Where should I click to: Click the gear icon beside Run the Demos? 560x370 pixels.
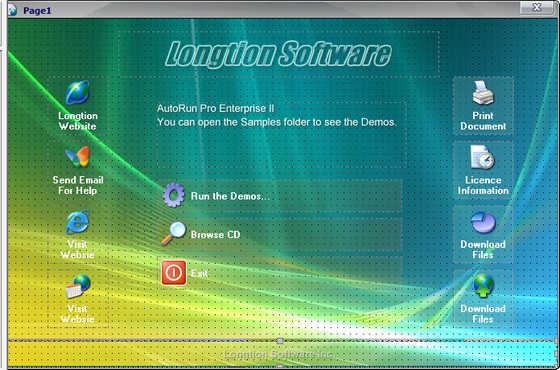pyautogui.click(x=174, y=195)
